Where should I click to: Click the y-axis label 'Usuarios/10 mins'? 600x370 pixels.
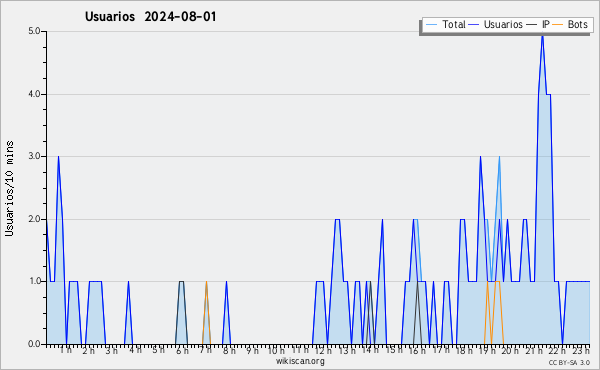tap(10, 189)
